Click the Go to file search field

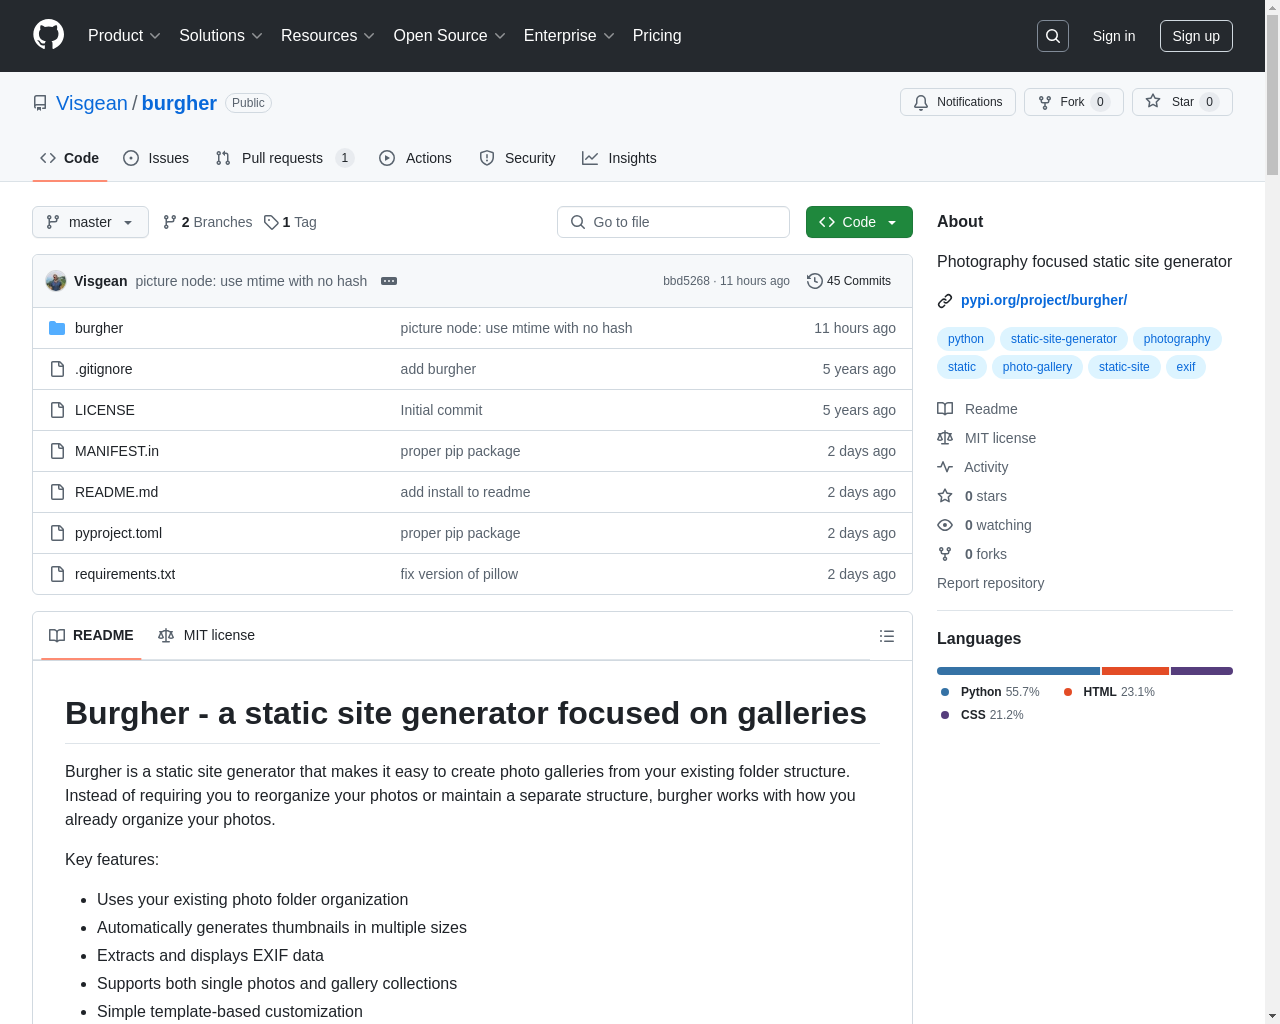(673, 222)
